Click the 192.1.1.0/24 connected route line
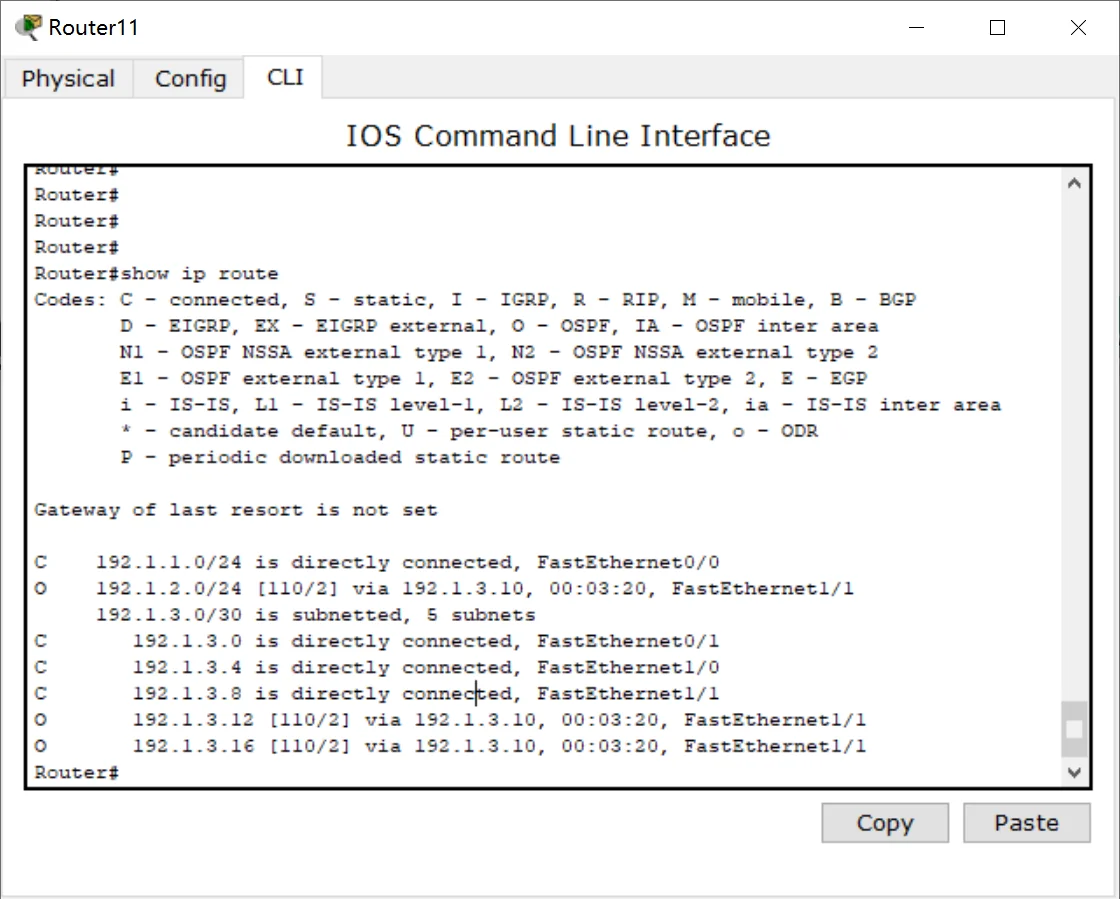Image resolution: width=1120 pixels, height=899 pixels. [376, 563]
